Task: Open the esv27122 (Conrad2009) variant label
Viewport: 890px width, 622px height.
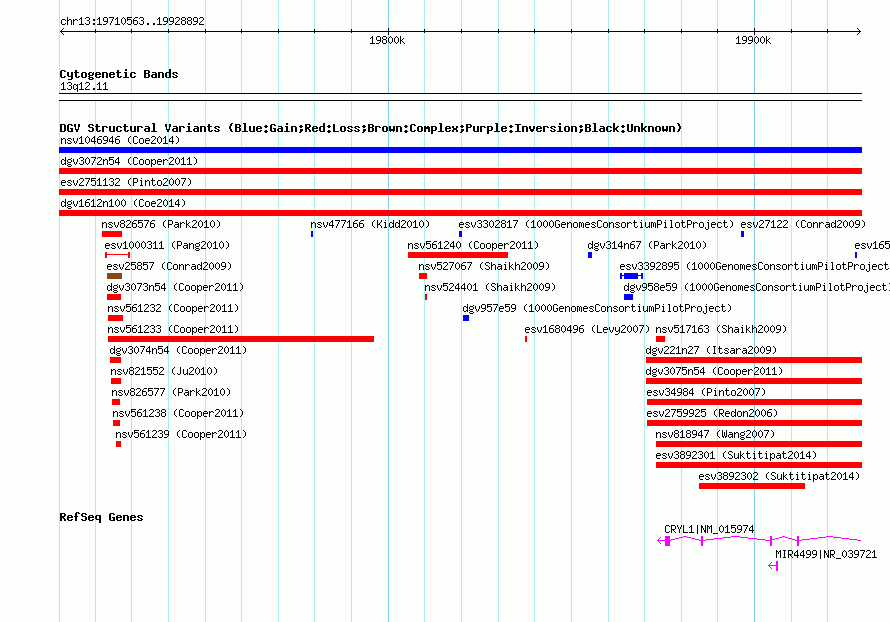Action: tap(803, 224)
